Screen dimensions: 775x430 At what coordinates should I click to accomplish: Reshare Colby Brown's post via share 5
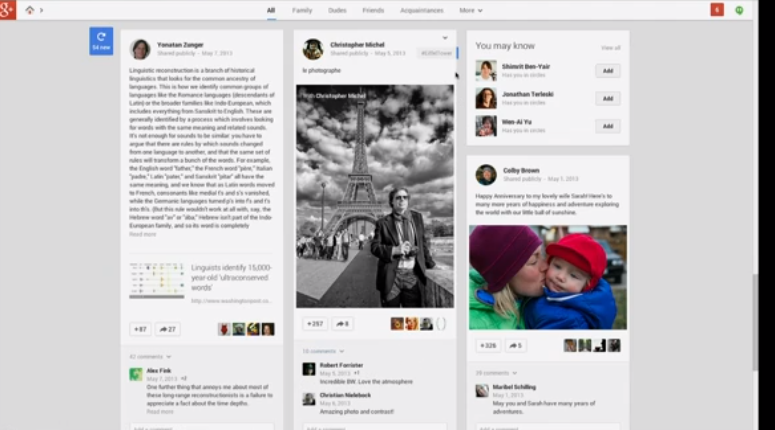515,345
